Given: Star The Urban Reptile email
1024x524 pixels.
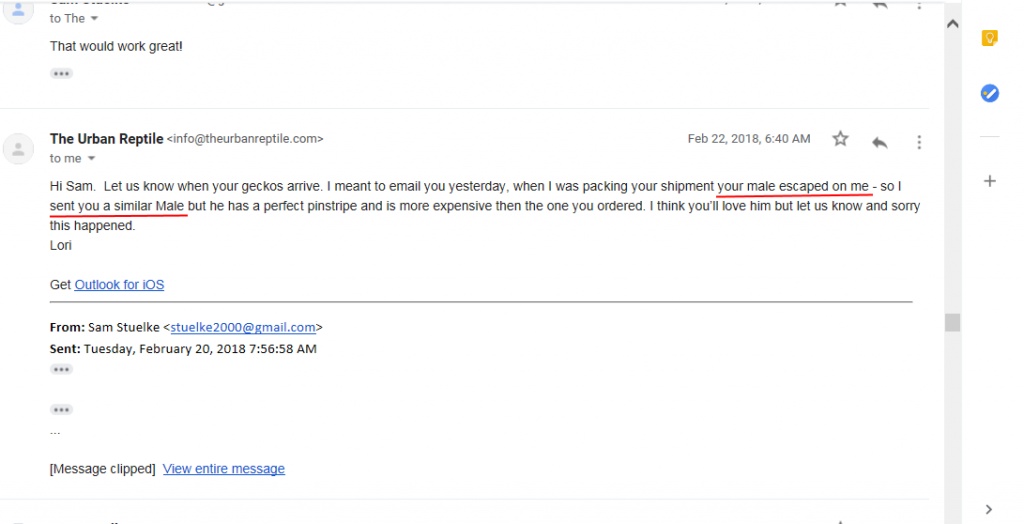Looking at the screenshot, I should [840, 139].
